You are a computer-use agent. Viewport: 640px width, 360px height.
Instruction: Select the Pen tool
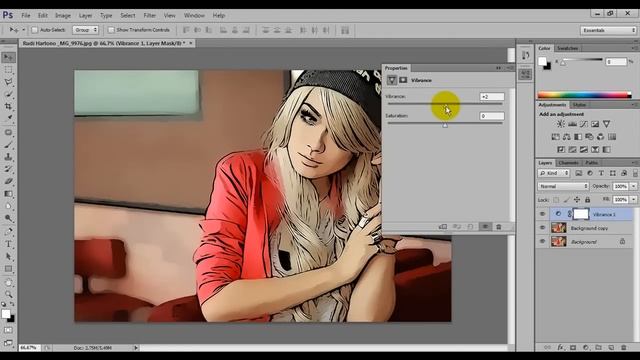coord(9,231)
